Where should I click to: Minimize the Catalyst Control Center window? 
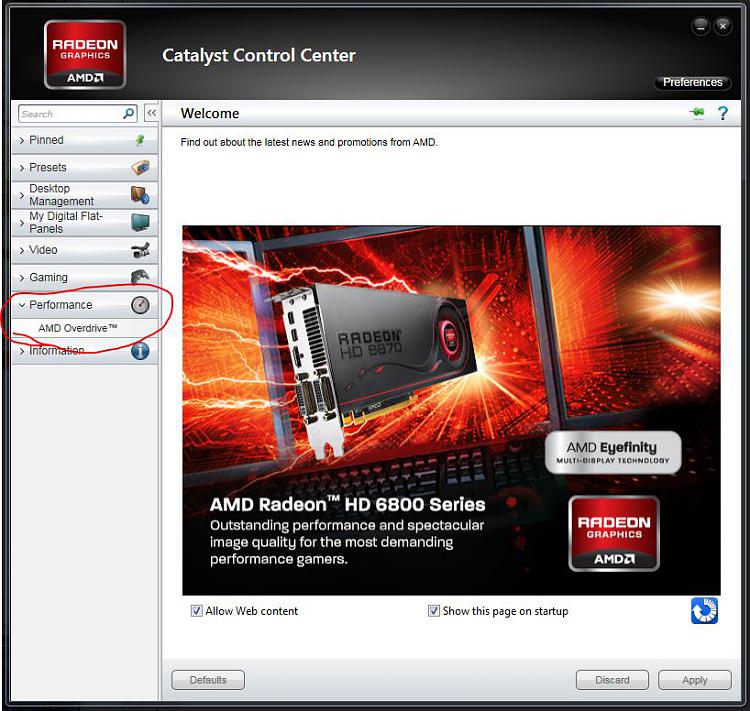(x=701, y=26)
